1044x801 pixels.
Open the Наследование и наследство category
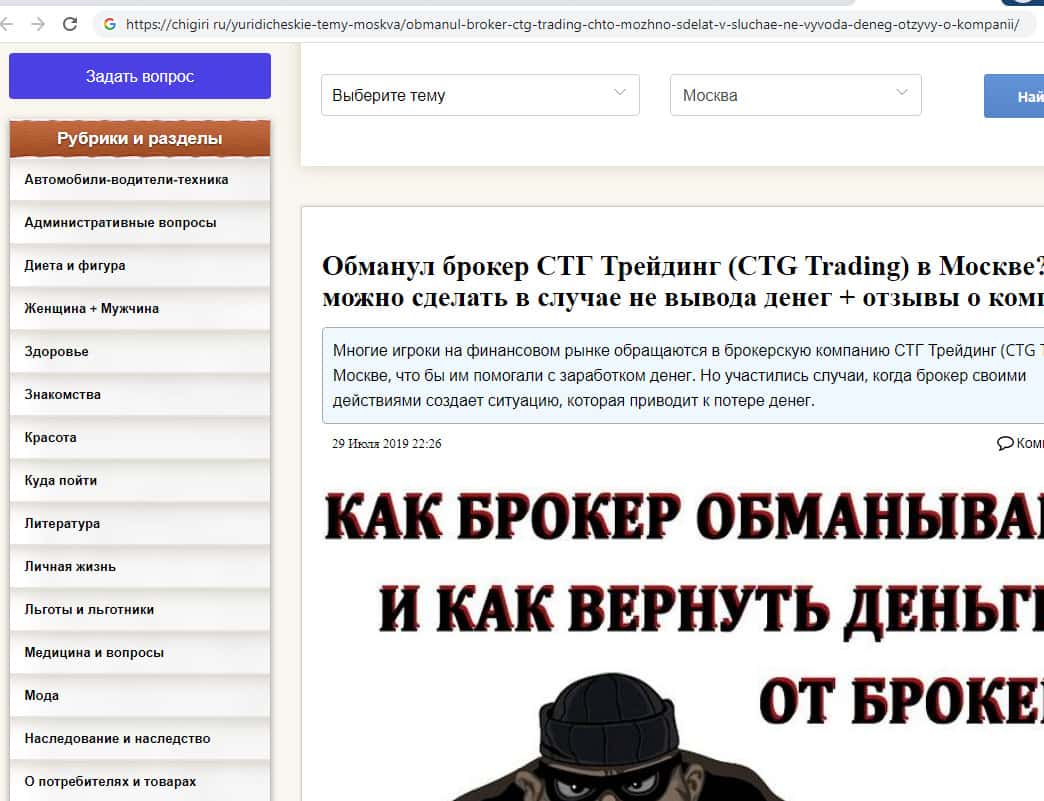coord(140,738)
